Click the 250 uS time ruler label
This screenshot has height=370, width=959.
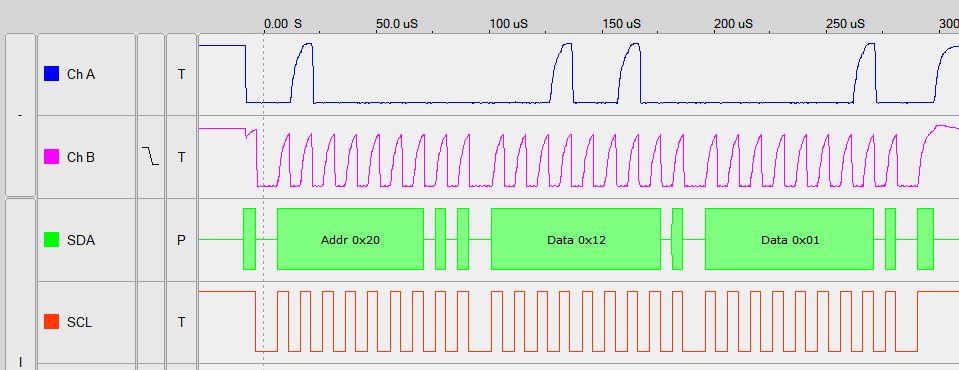tap(845, 24)
